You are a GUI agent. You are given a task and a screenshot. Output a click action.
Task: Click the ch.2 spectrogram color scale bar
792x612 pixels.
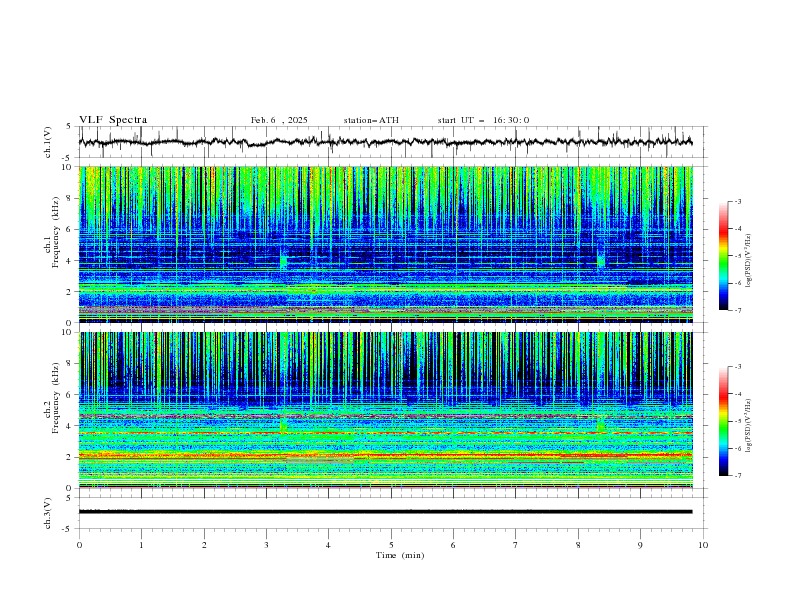[723, 421]
